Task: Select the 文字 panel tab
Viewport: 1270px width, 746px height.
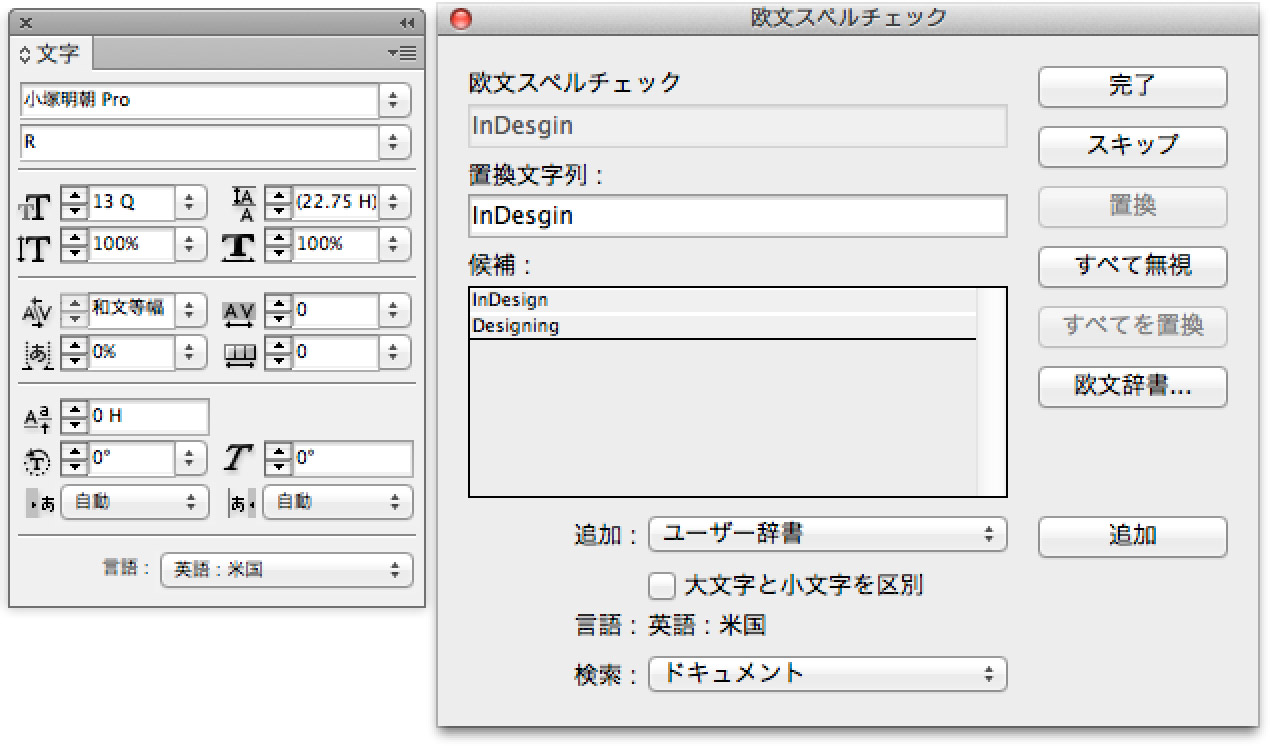Action: pyautogui.click(x=50, y=53)
